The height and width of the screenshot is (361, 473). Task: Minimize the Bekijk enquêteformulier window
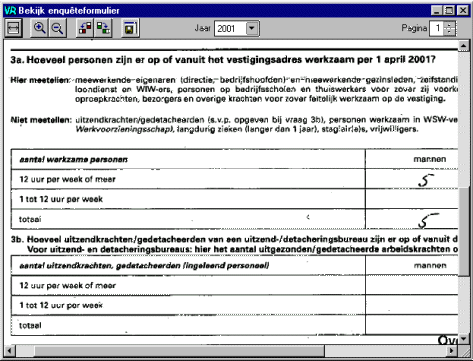click(437, 11)
